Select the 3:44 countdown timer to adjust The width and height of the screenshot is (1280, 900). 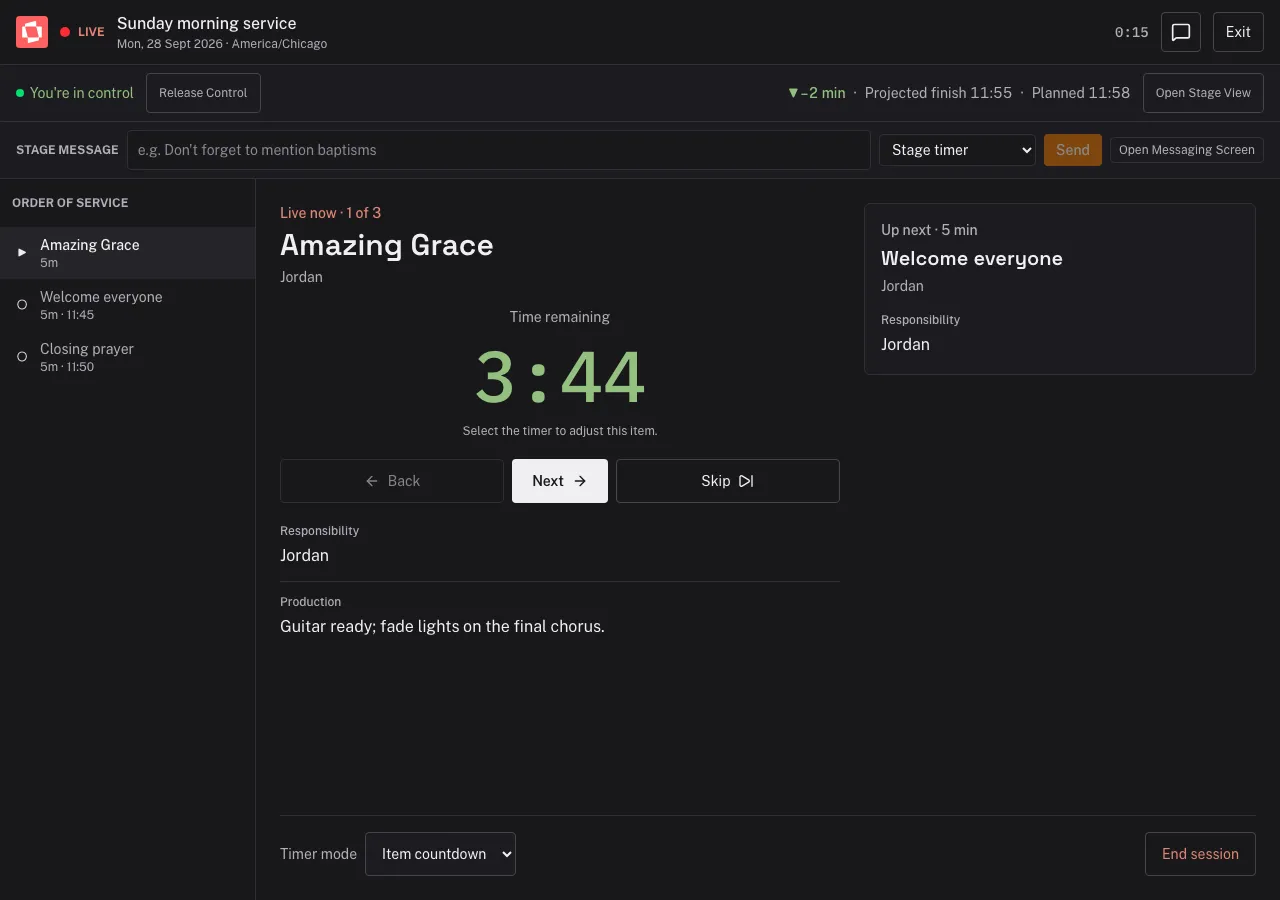coord(560,377)
